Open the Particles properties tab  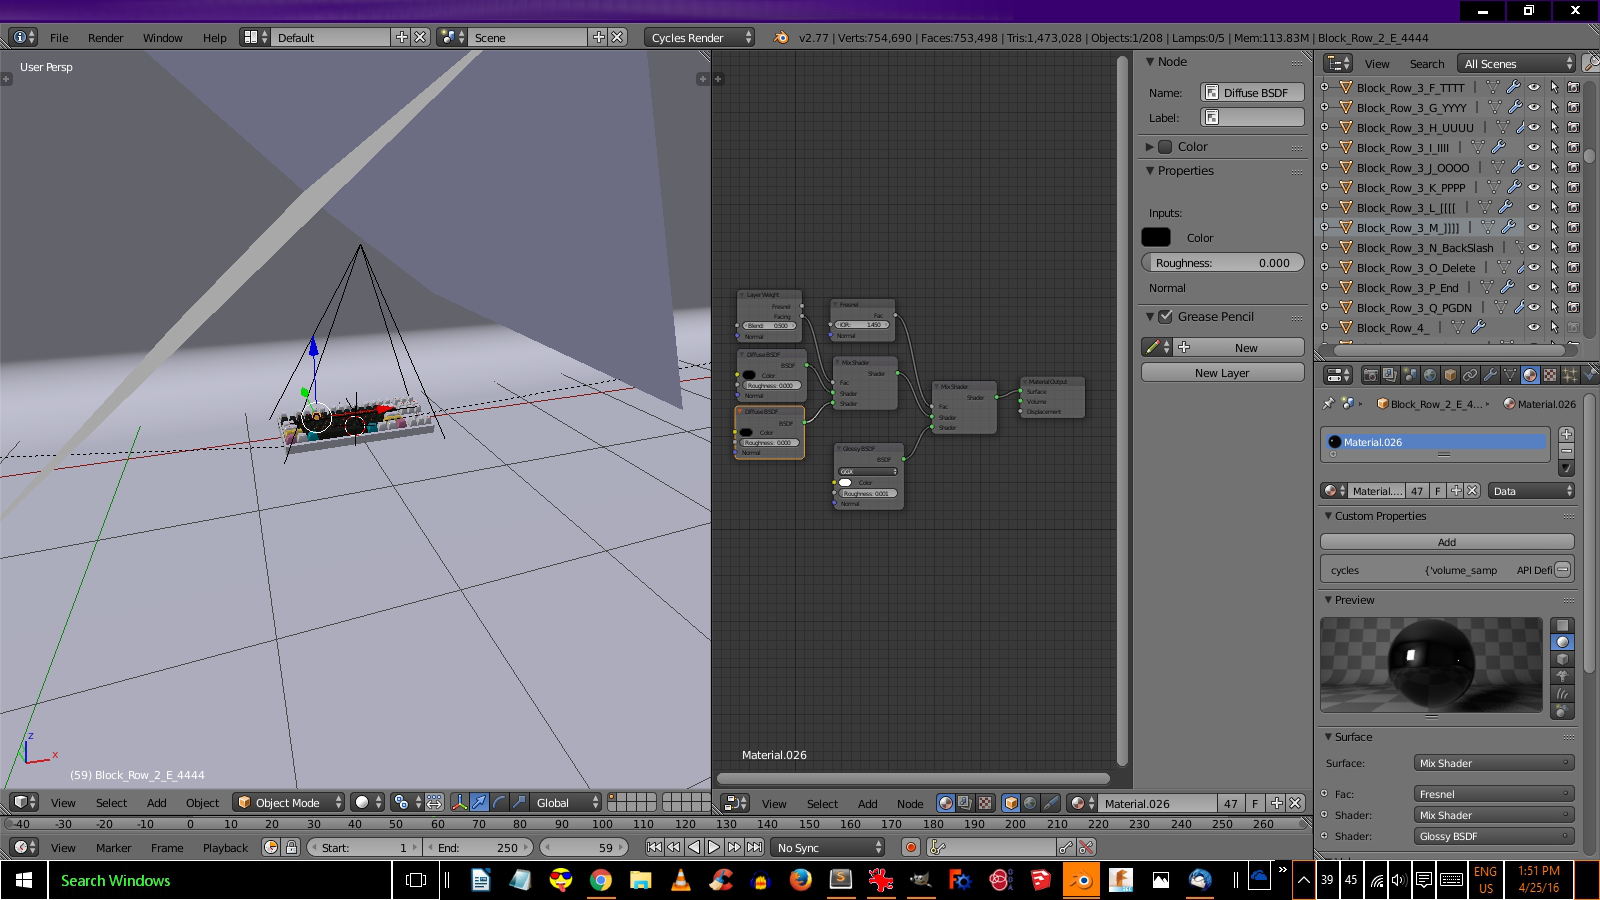pyautogui.click(x=1570, y=375)
